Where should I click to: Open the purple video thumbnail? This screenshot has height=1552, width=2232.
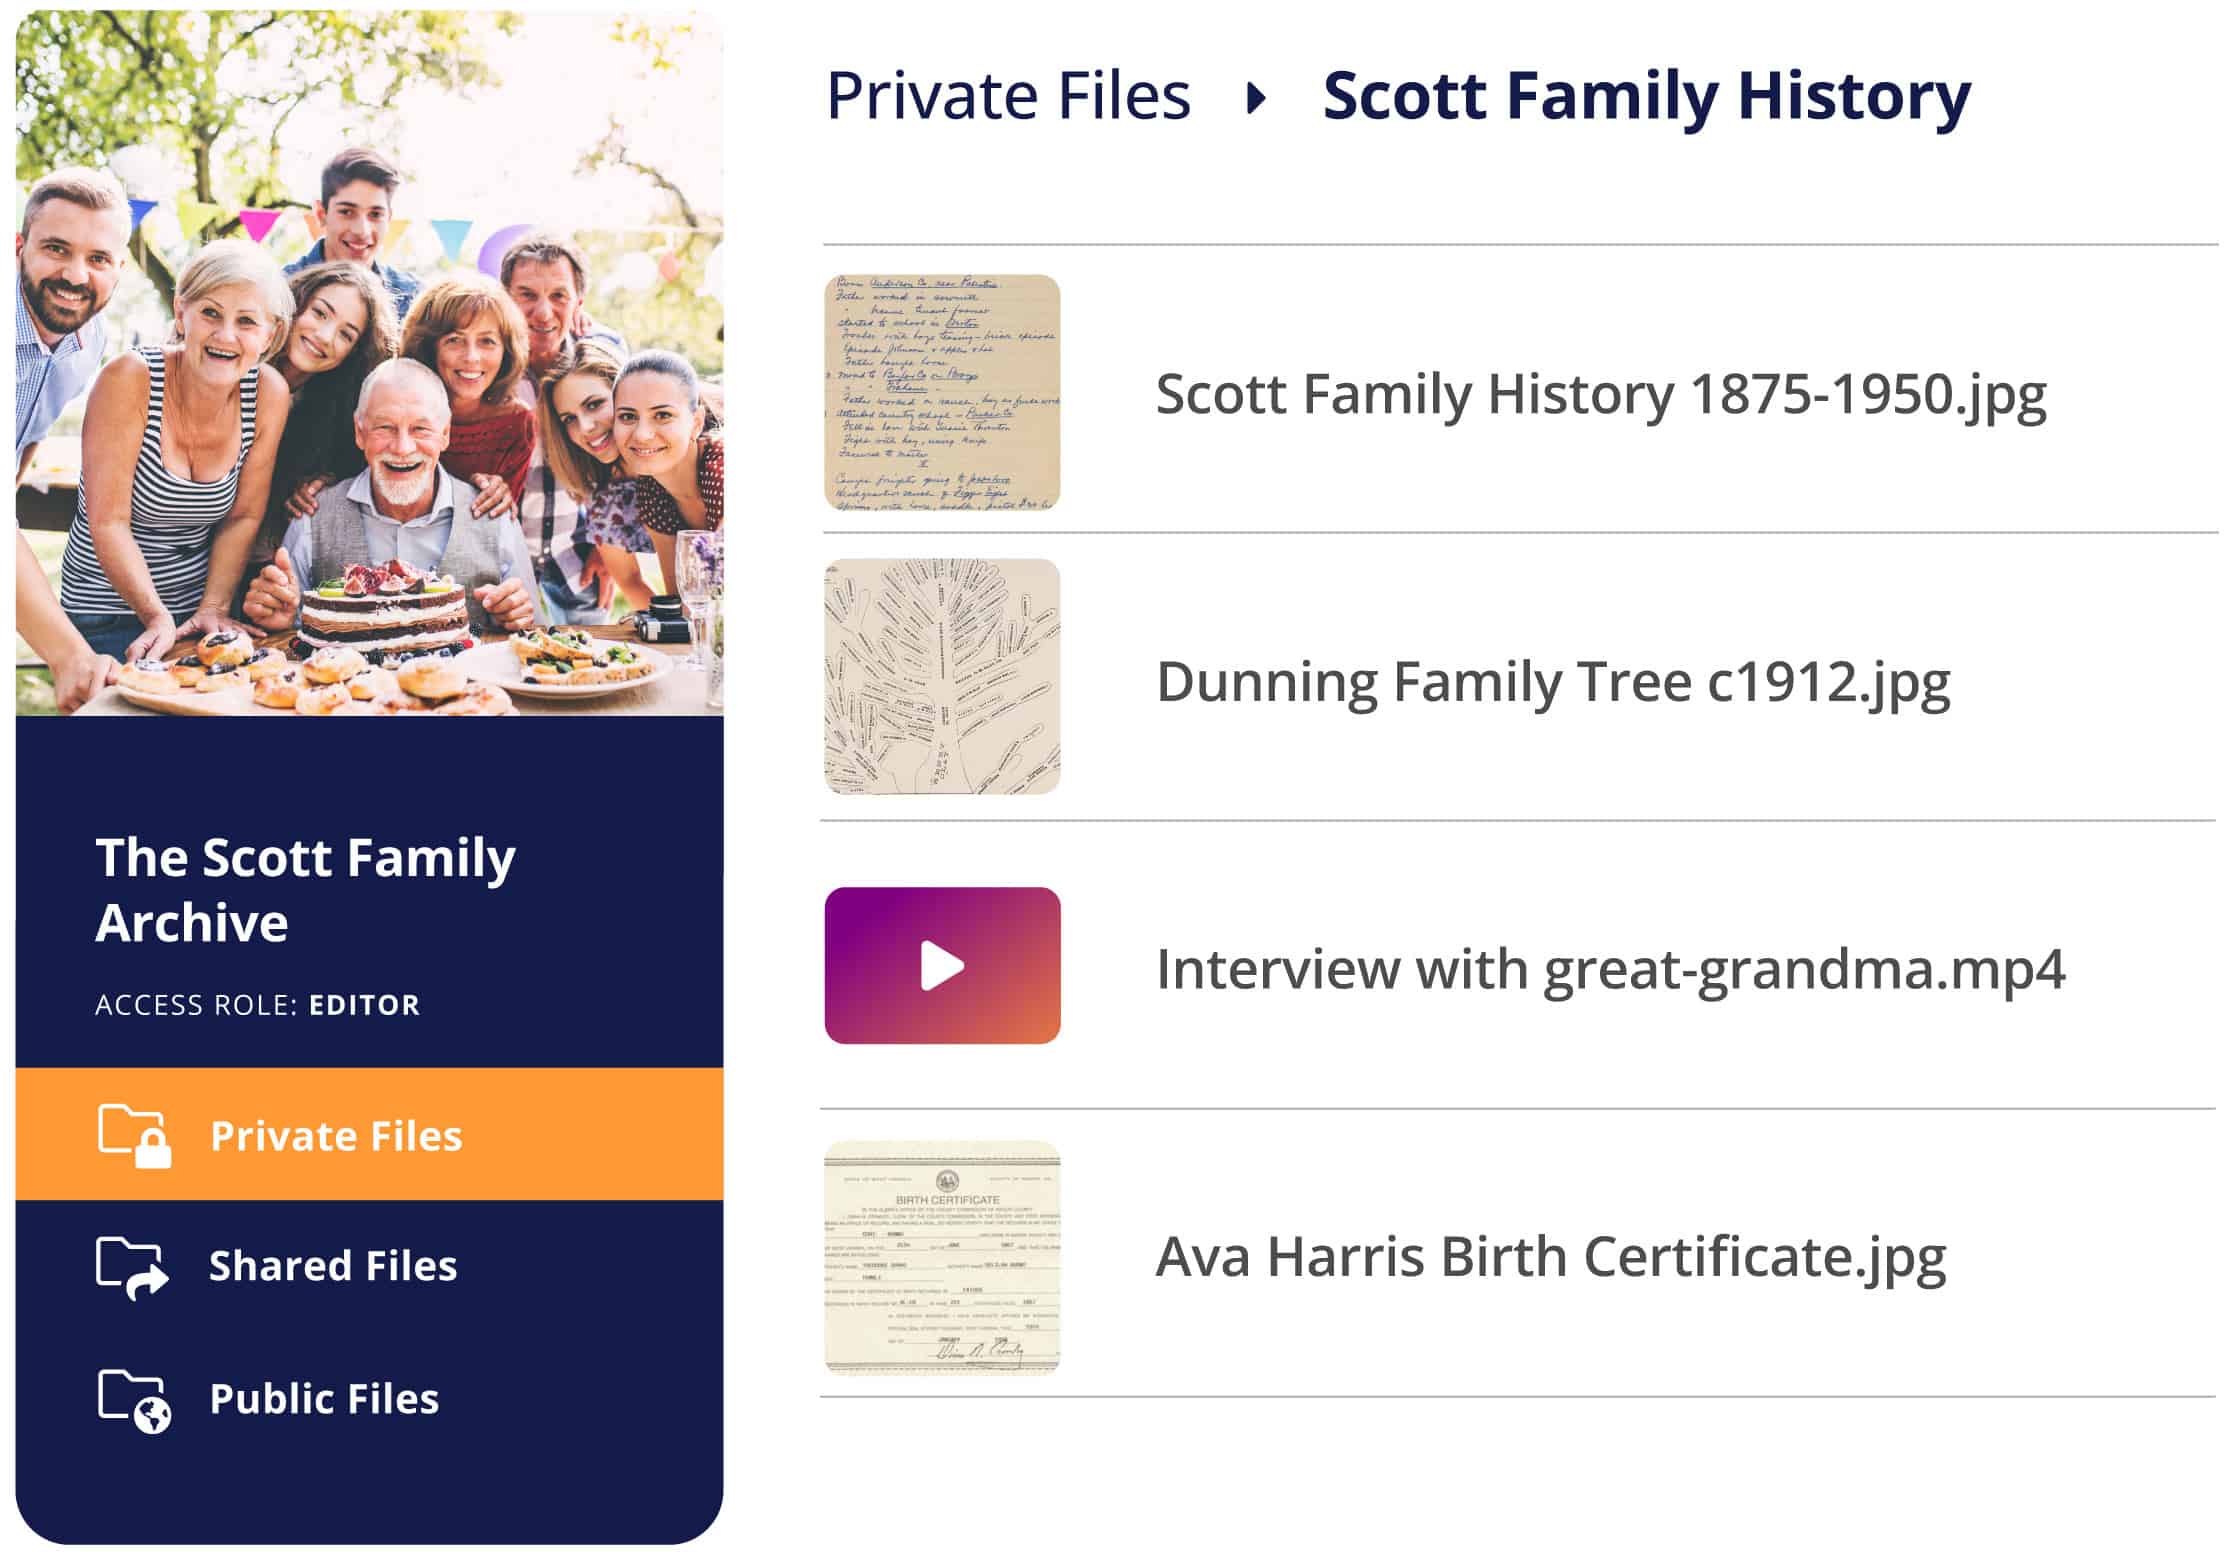(x=942, y=965)
